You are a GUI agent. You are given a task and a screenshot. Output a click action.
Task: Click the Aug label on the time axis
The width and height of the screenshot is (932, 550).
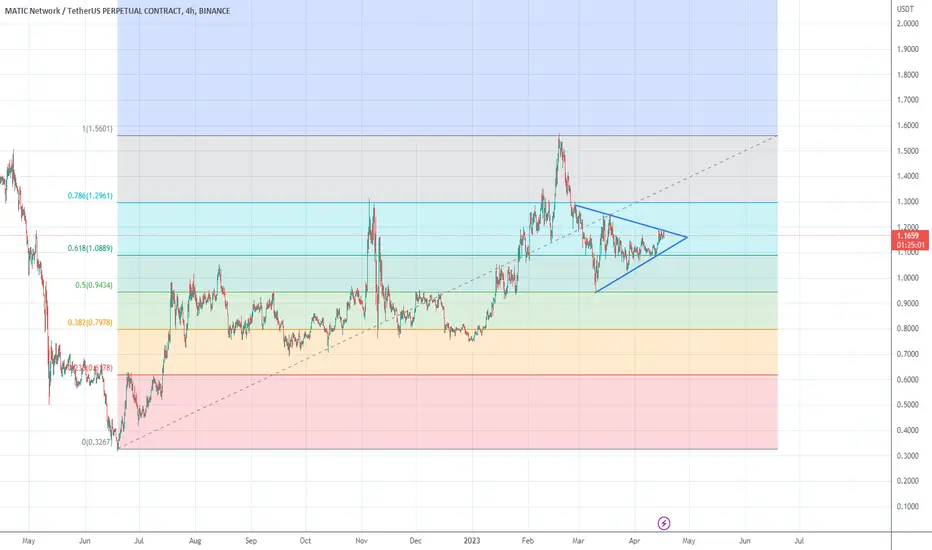click(x=195, y=541)
